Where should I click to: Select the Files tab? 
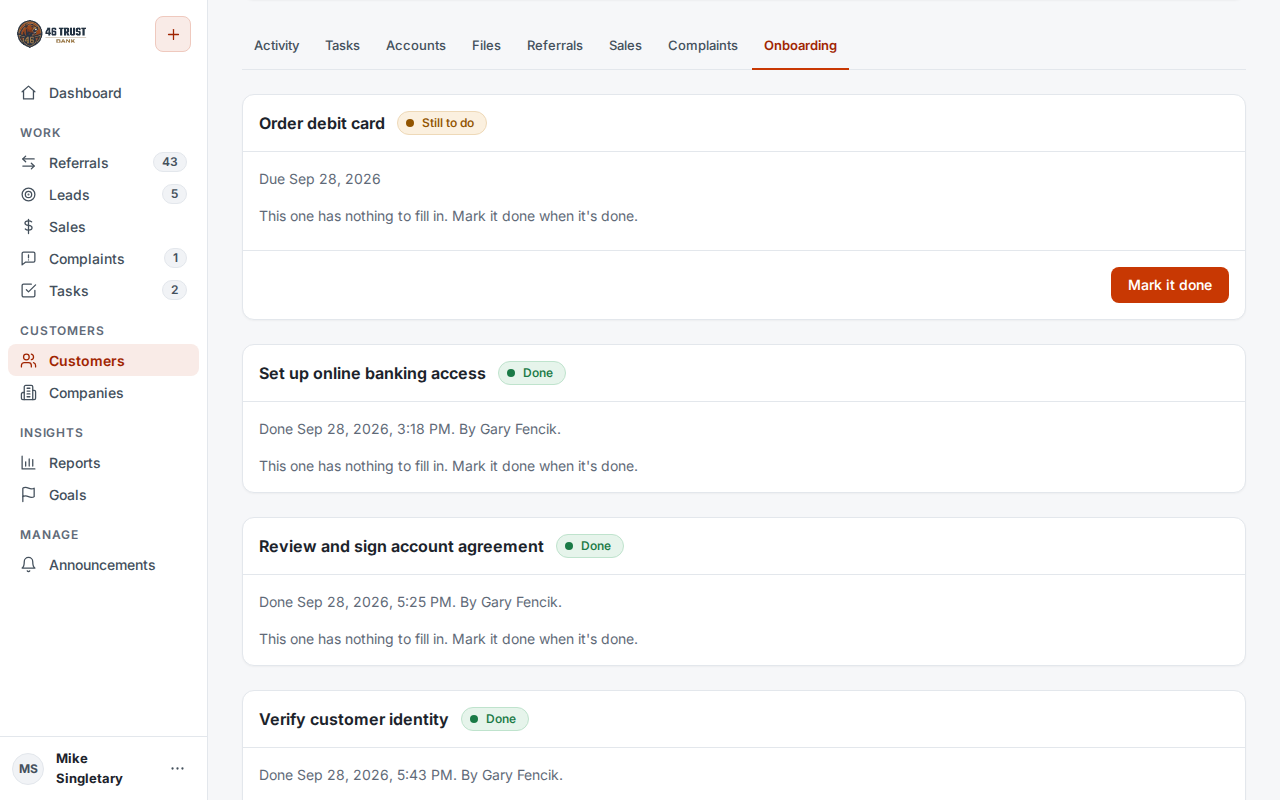(x=486, y=45)
